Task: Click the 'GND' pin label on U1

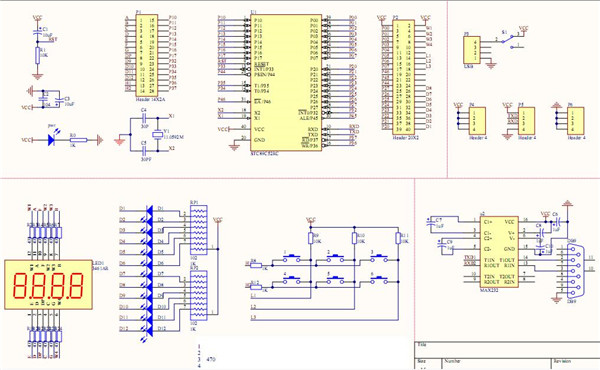Action: 259,140
